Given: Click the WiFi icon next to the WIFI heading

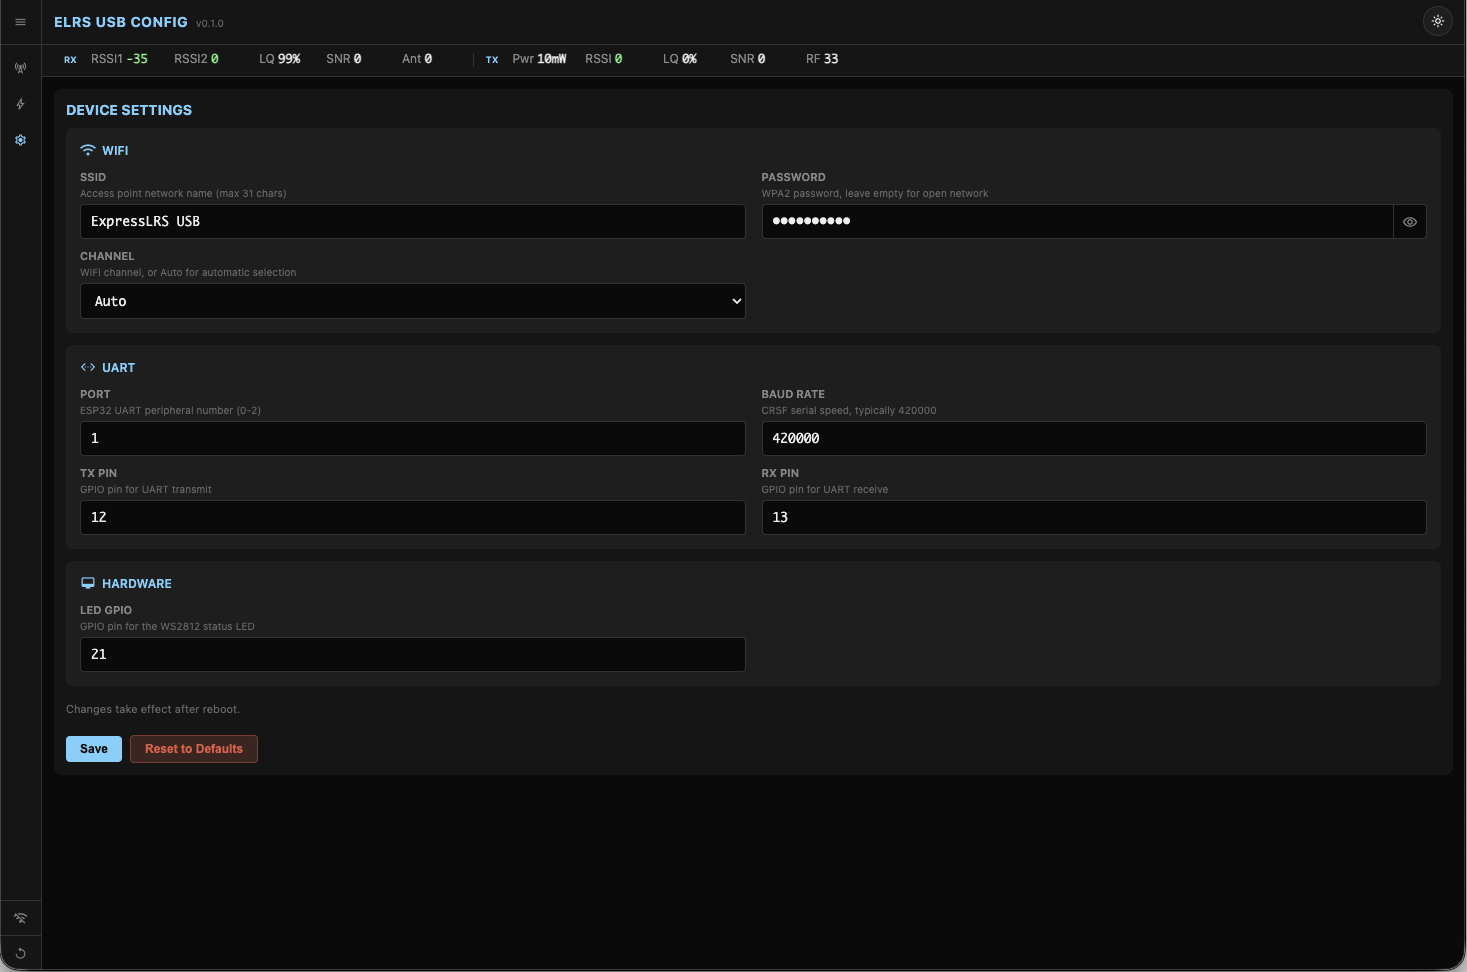Looking at the screenshot, I should click(86, 150).
